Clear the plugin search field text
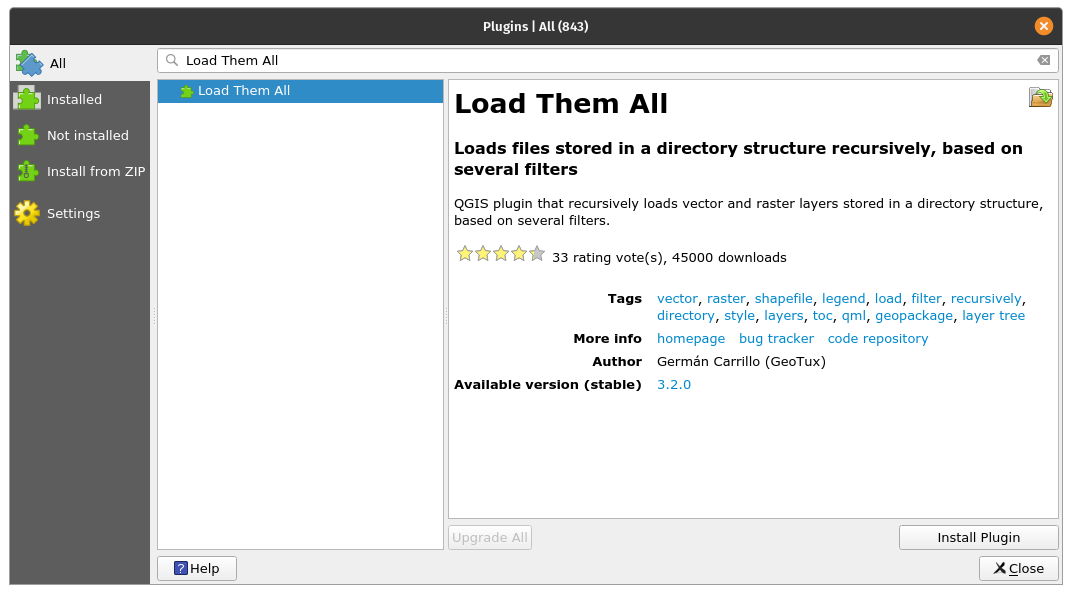The image size is (1072, 594). [1043, 60]
